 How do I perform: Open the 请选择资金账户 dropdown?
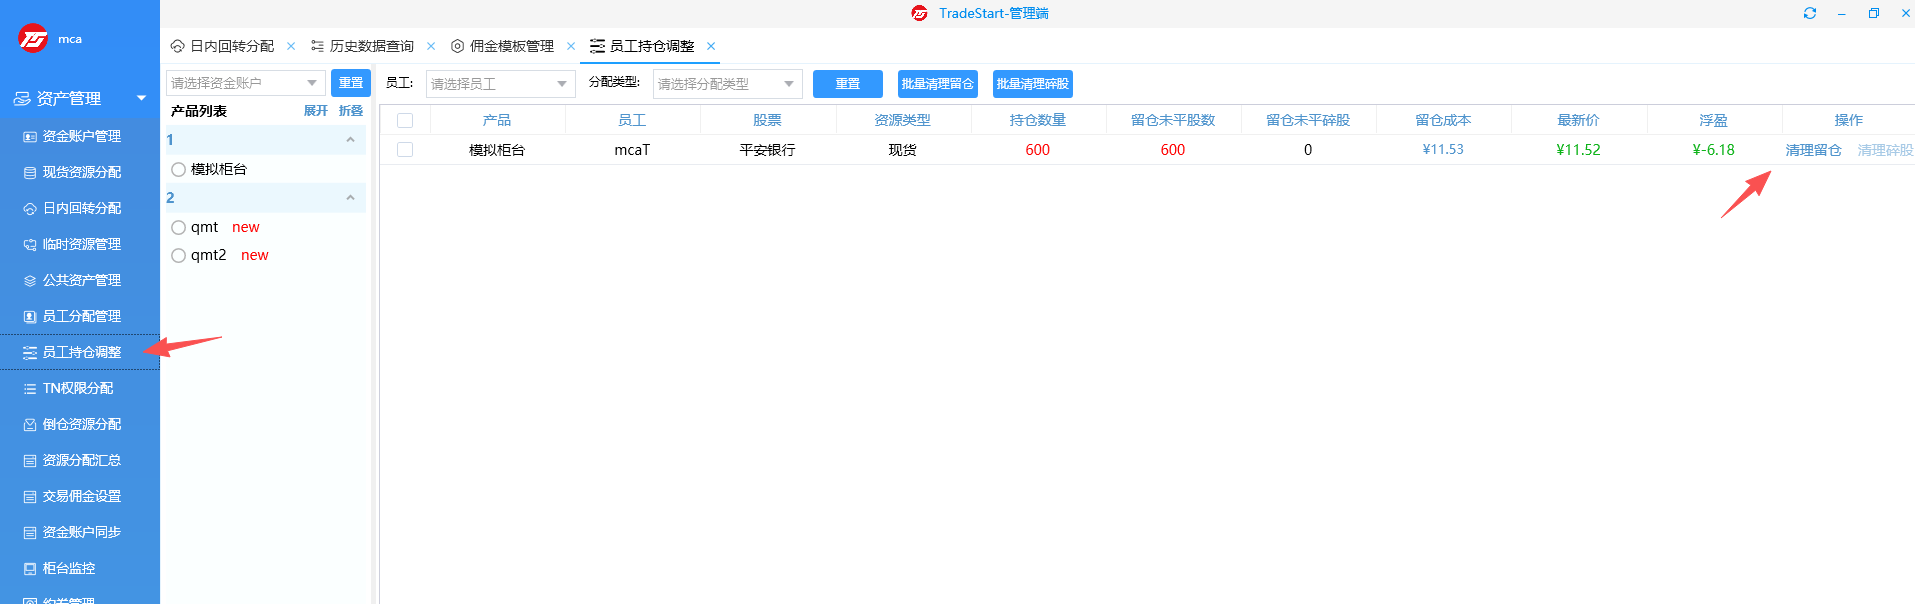246,83
